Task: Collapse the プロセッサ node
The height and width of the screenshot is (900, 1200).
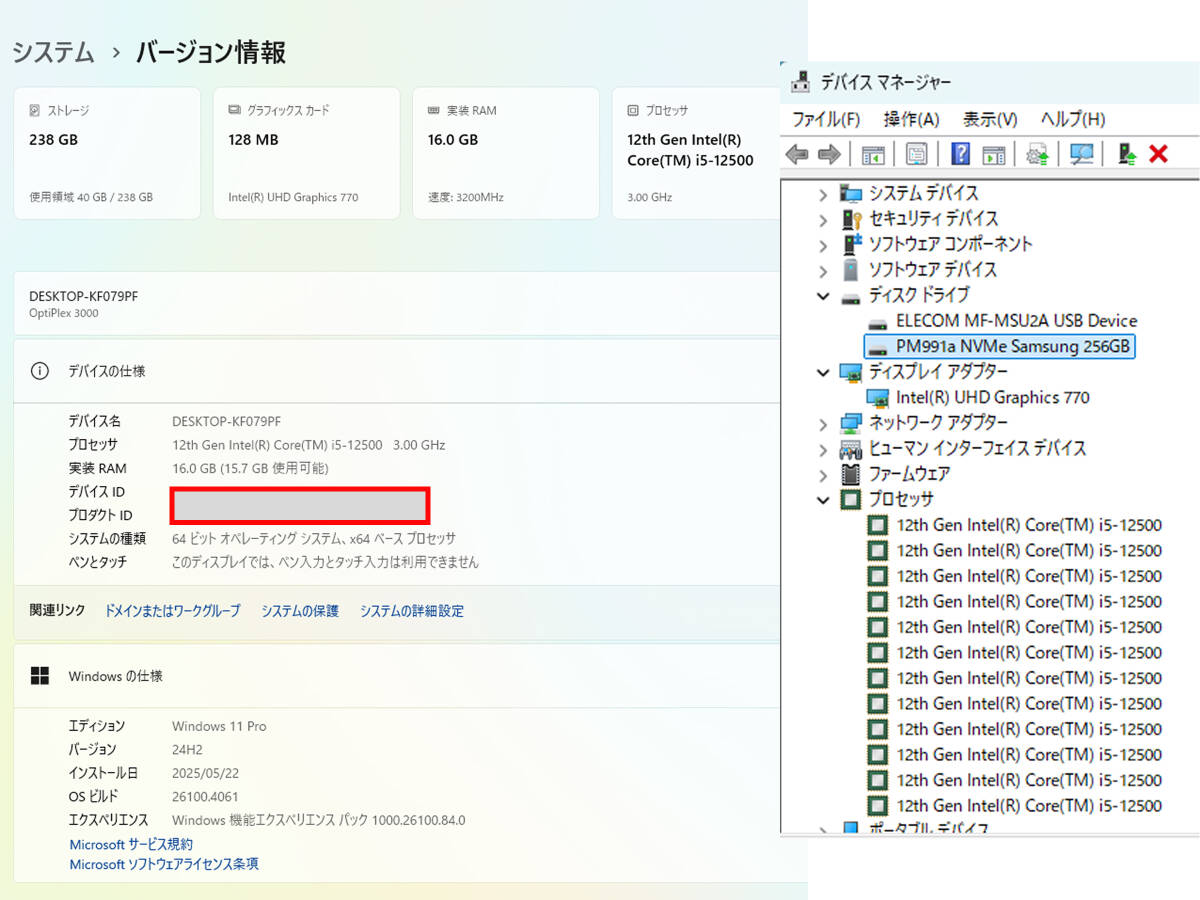Action: 823,499
